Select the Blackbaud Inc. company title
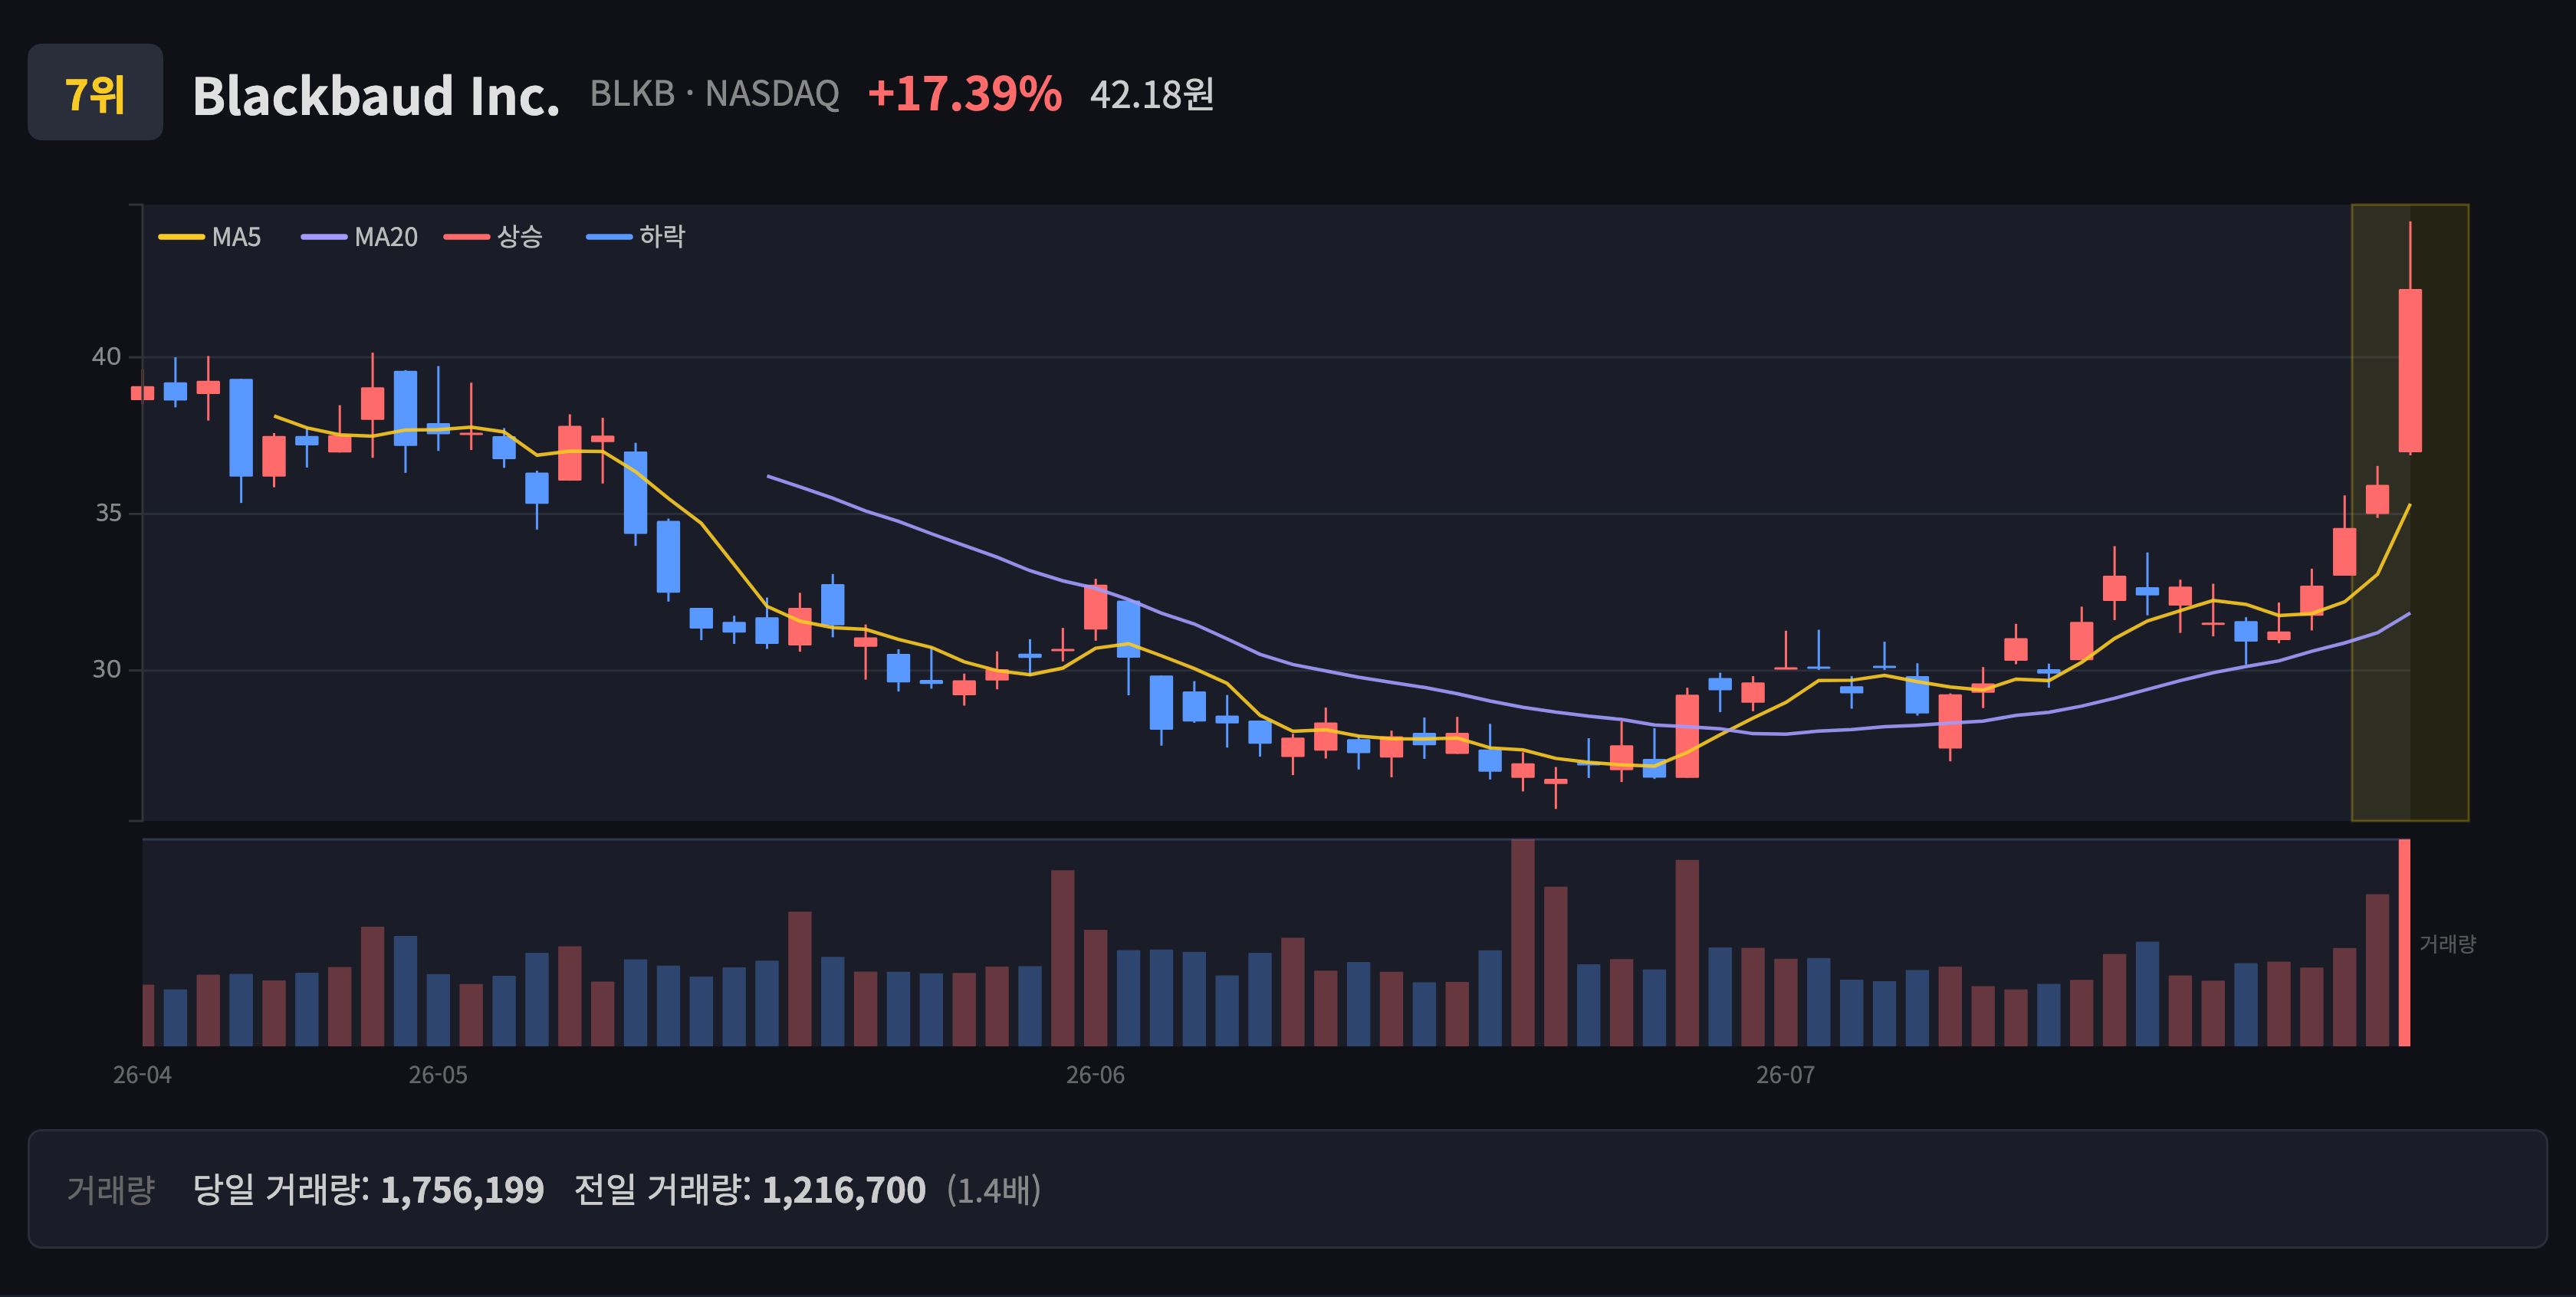This screenshot has height=1297, width=2576. coord(376,95)
